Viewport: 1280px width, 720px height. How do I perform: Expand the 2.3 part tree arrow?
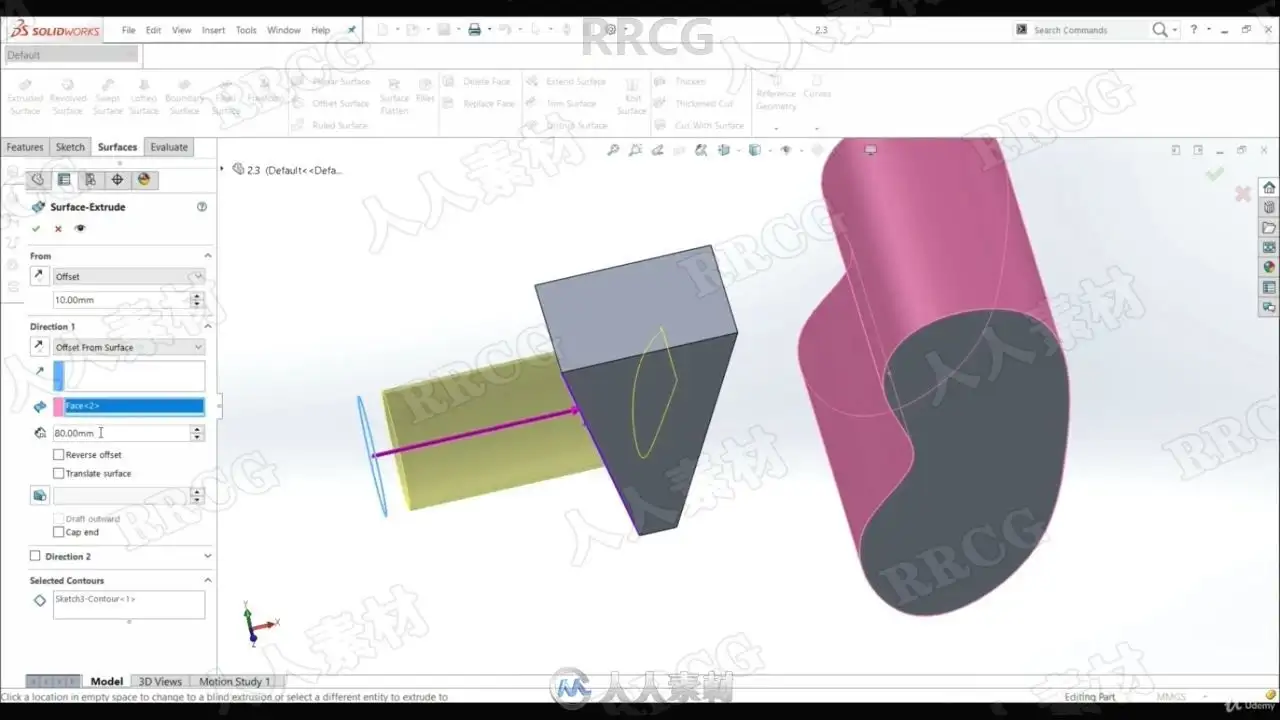(x=222, y=170)
